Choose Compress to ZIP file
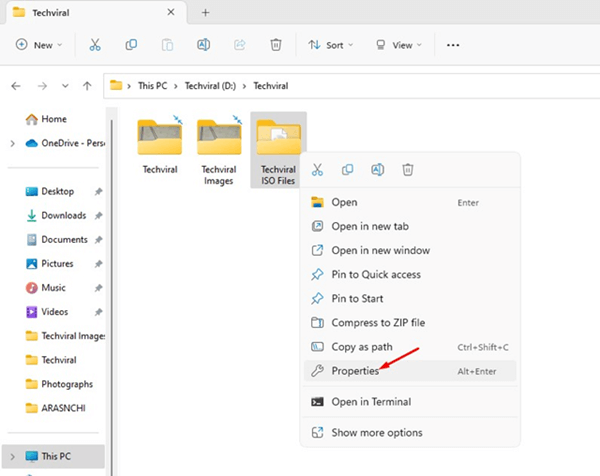 (x=376, y=322)
